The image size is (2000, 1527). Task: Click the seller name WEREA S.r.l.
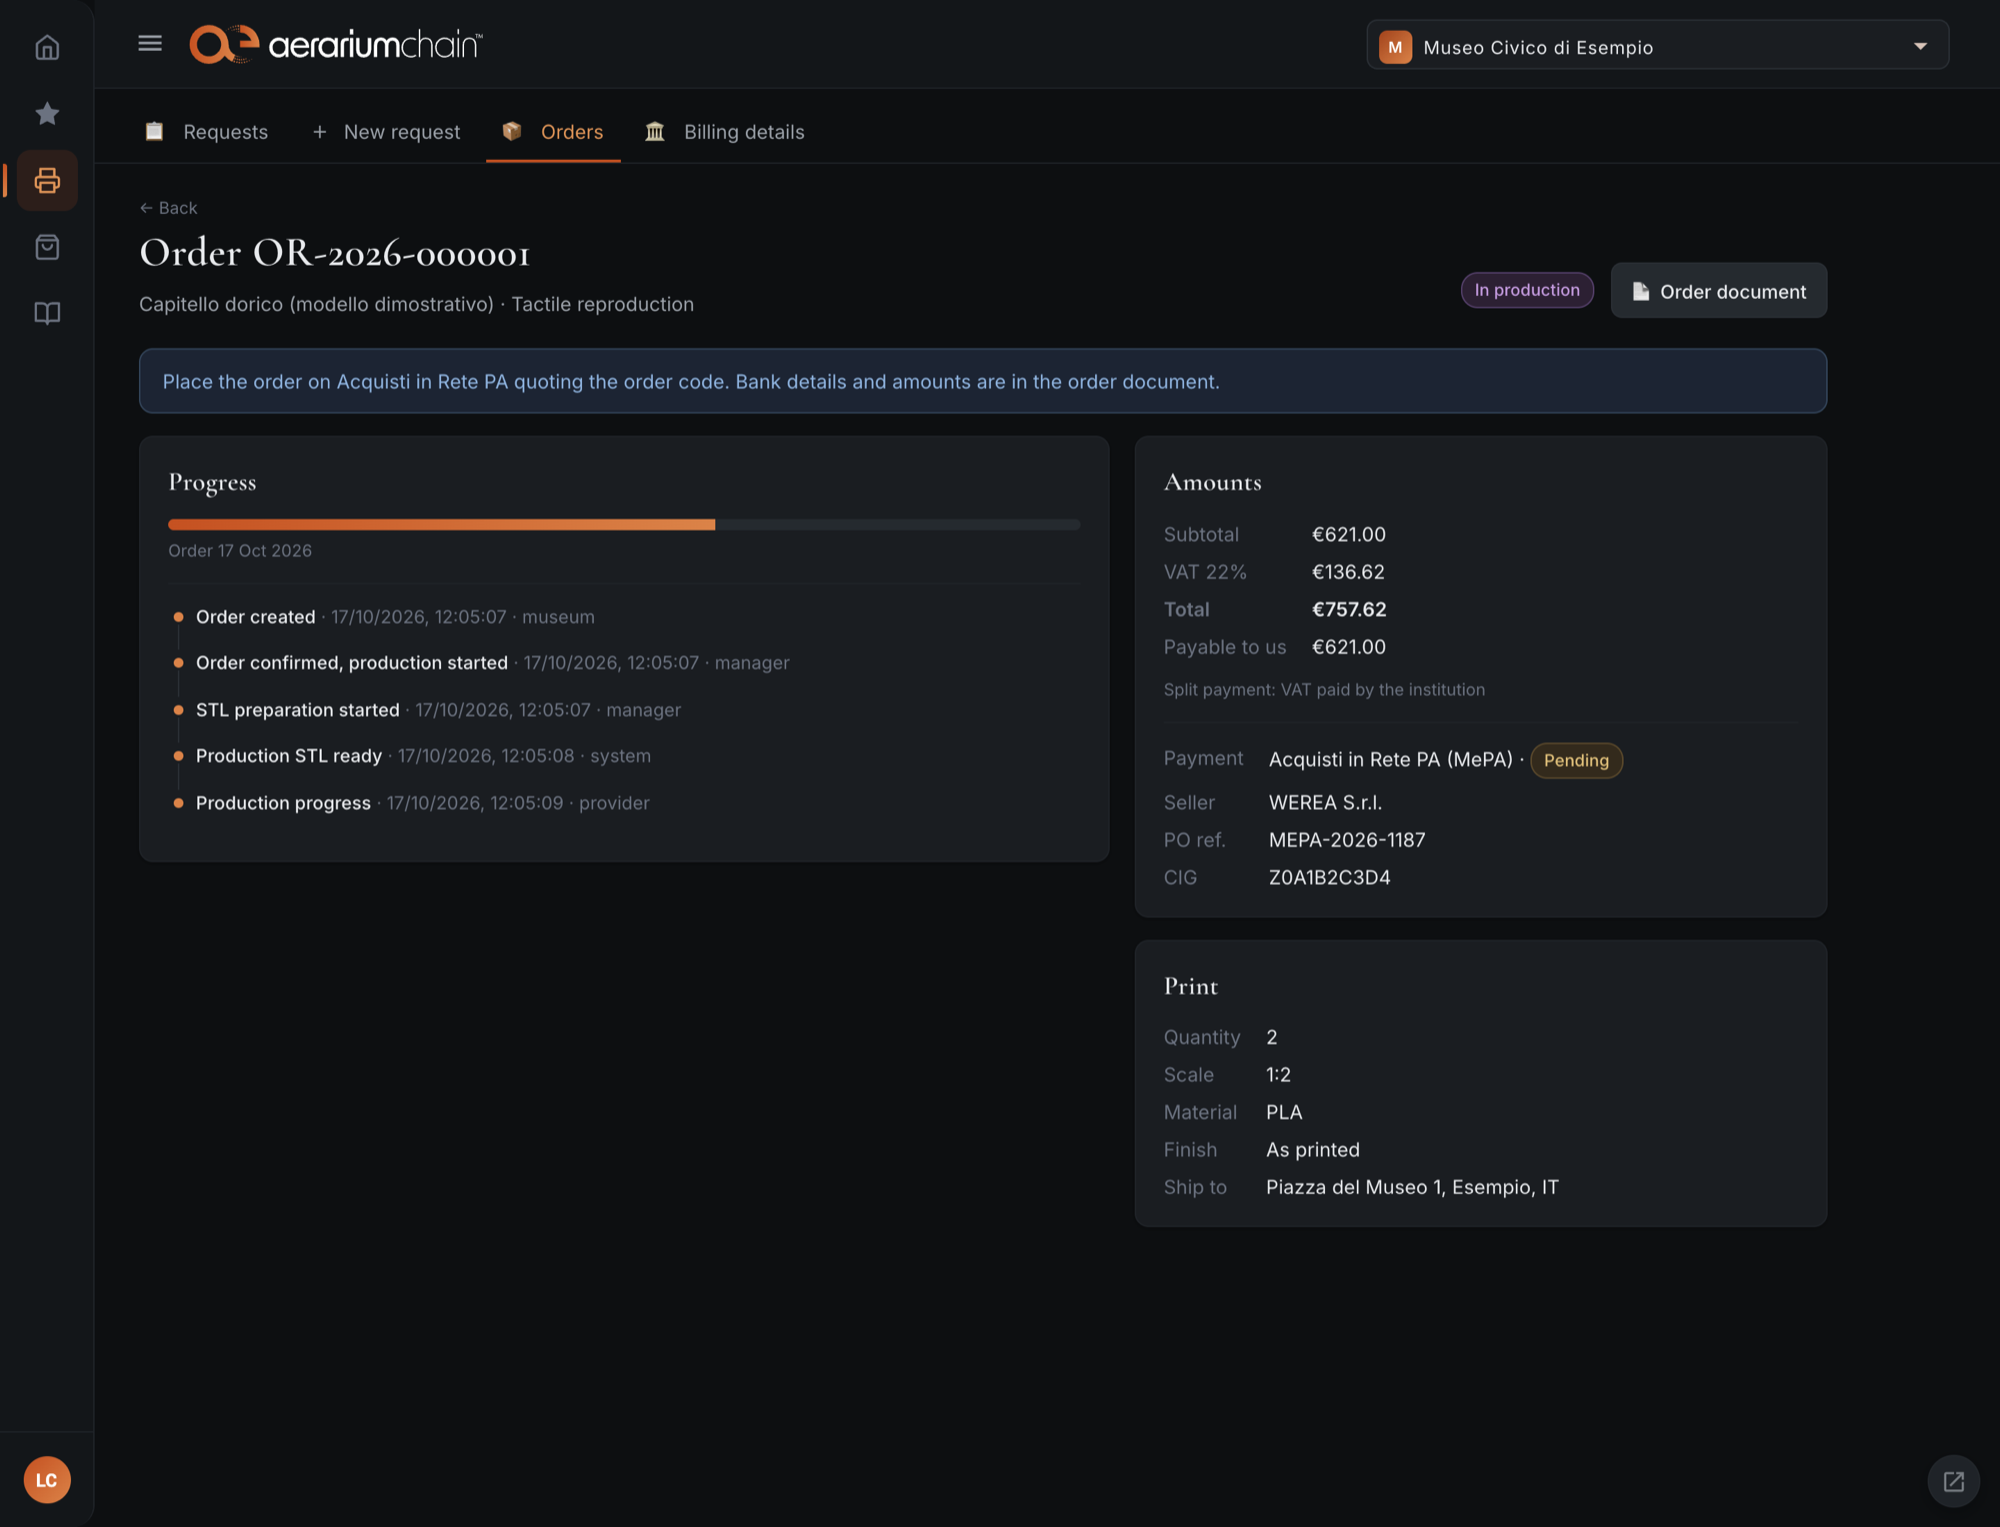click(x=1325, y=803)
